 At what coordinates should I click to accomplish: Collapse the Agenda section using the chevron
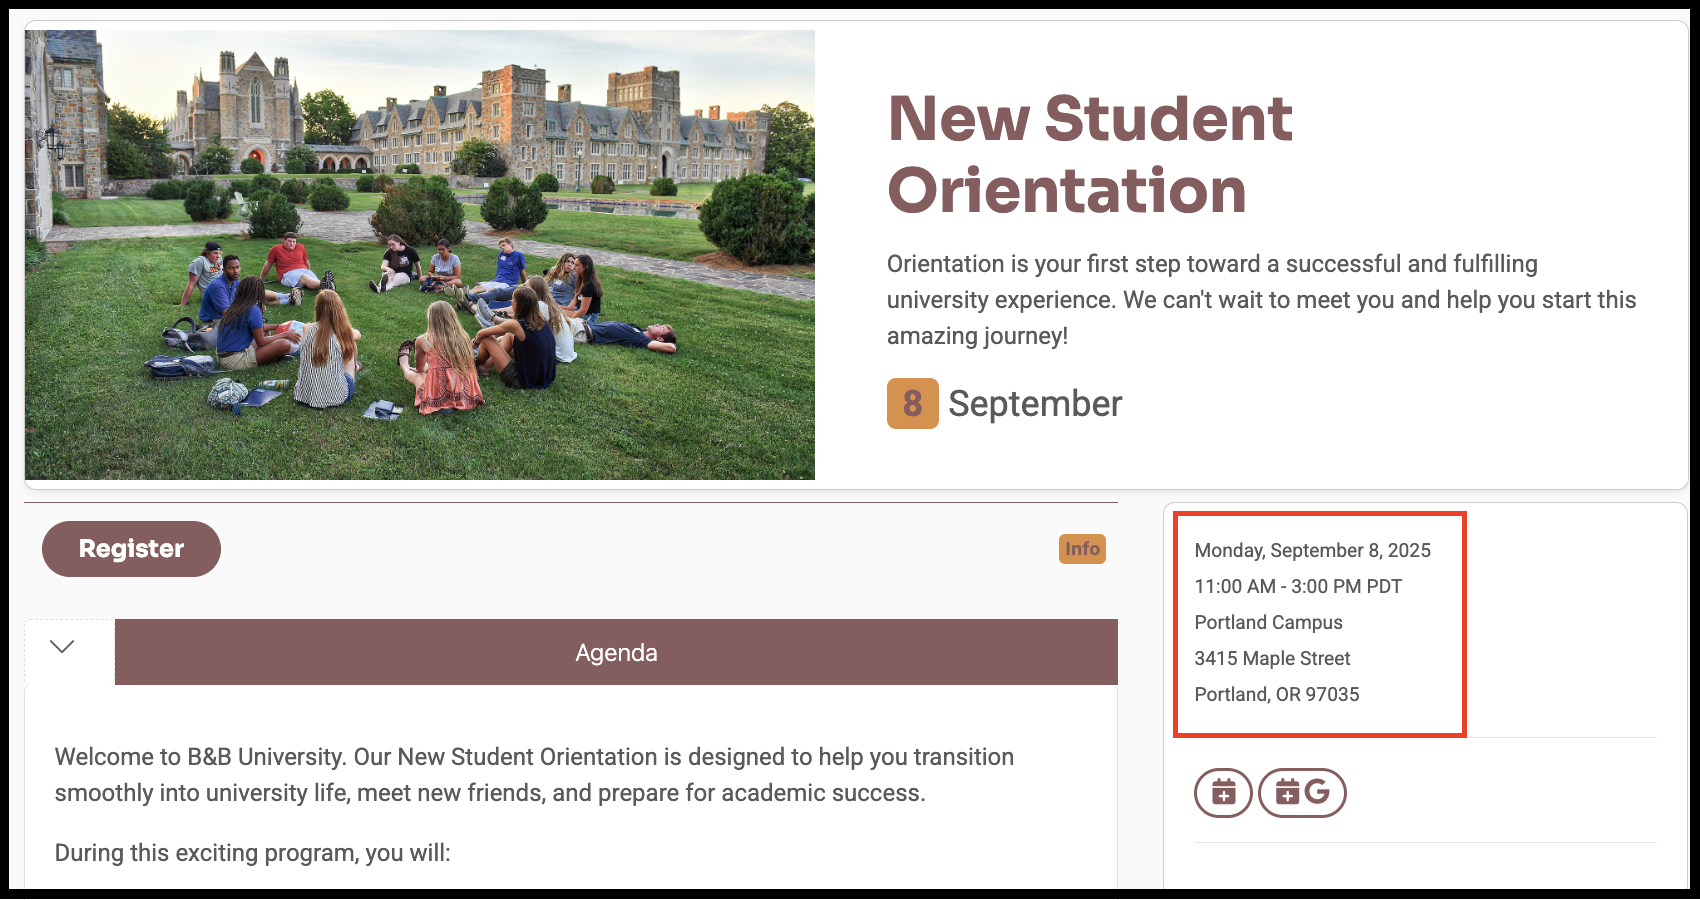(62, 647)
